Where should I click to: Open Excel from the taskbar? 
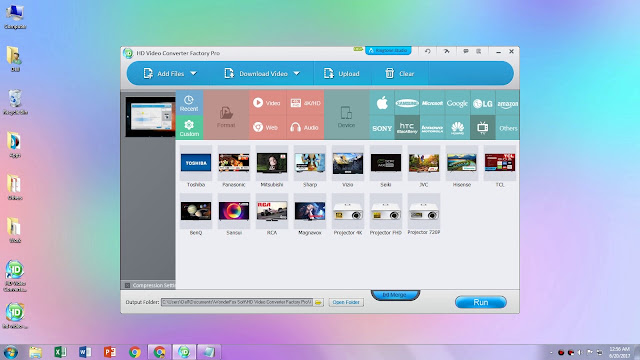[x=60, y=352]
